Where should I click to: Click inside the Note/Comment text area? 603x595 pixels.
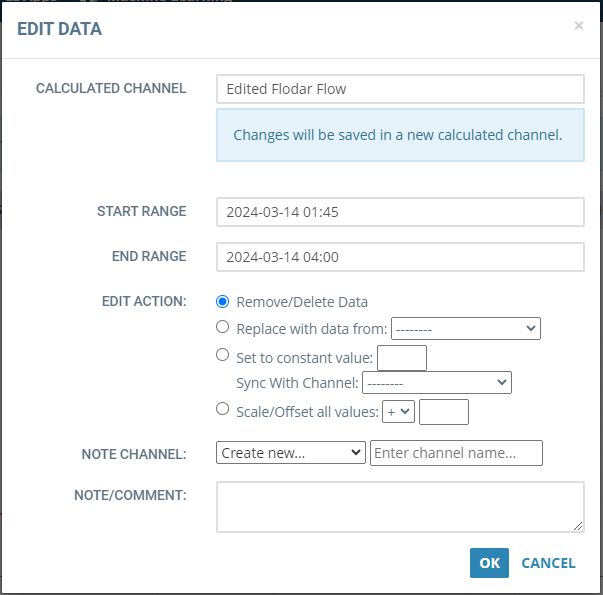(x=400, y=507)
